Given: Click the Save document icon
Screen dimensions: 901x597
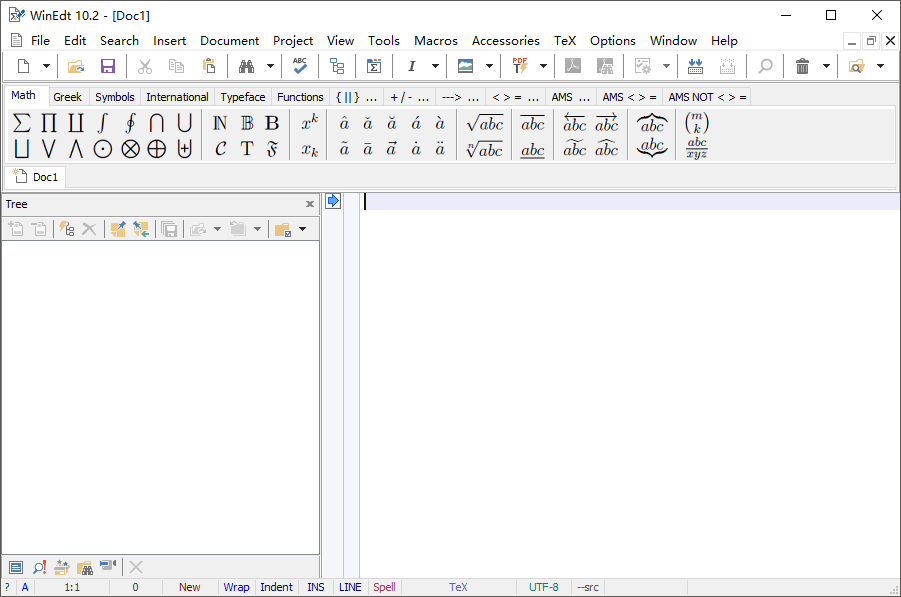Looking at the screenshot, I should 108,66.
